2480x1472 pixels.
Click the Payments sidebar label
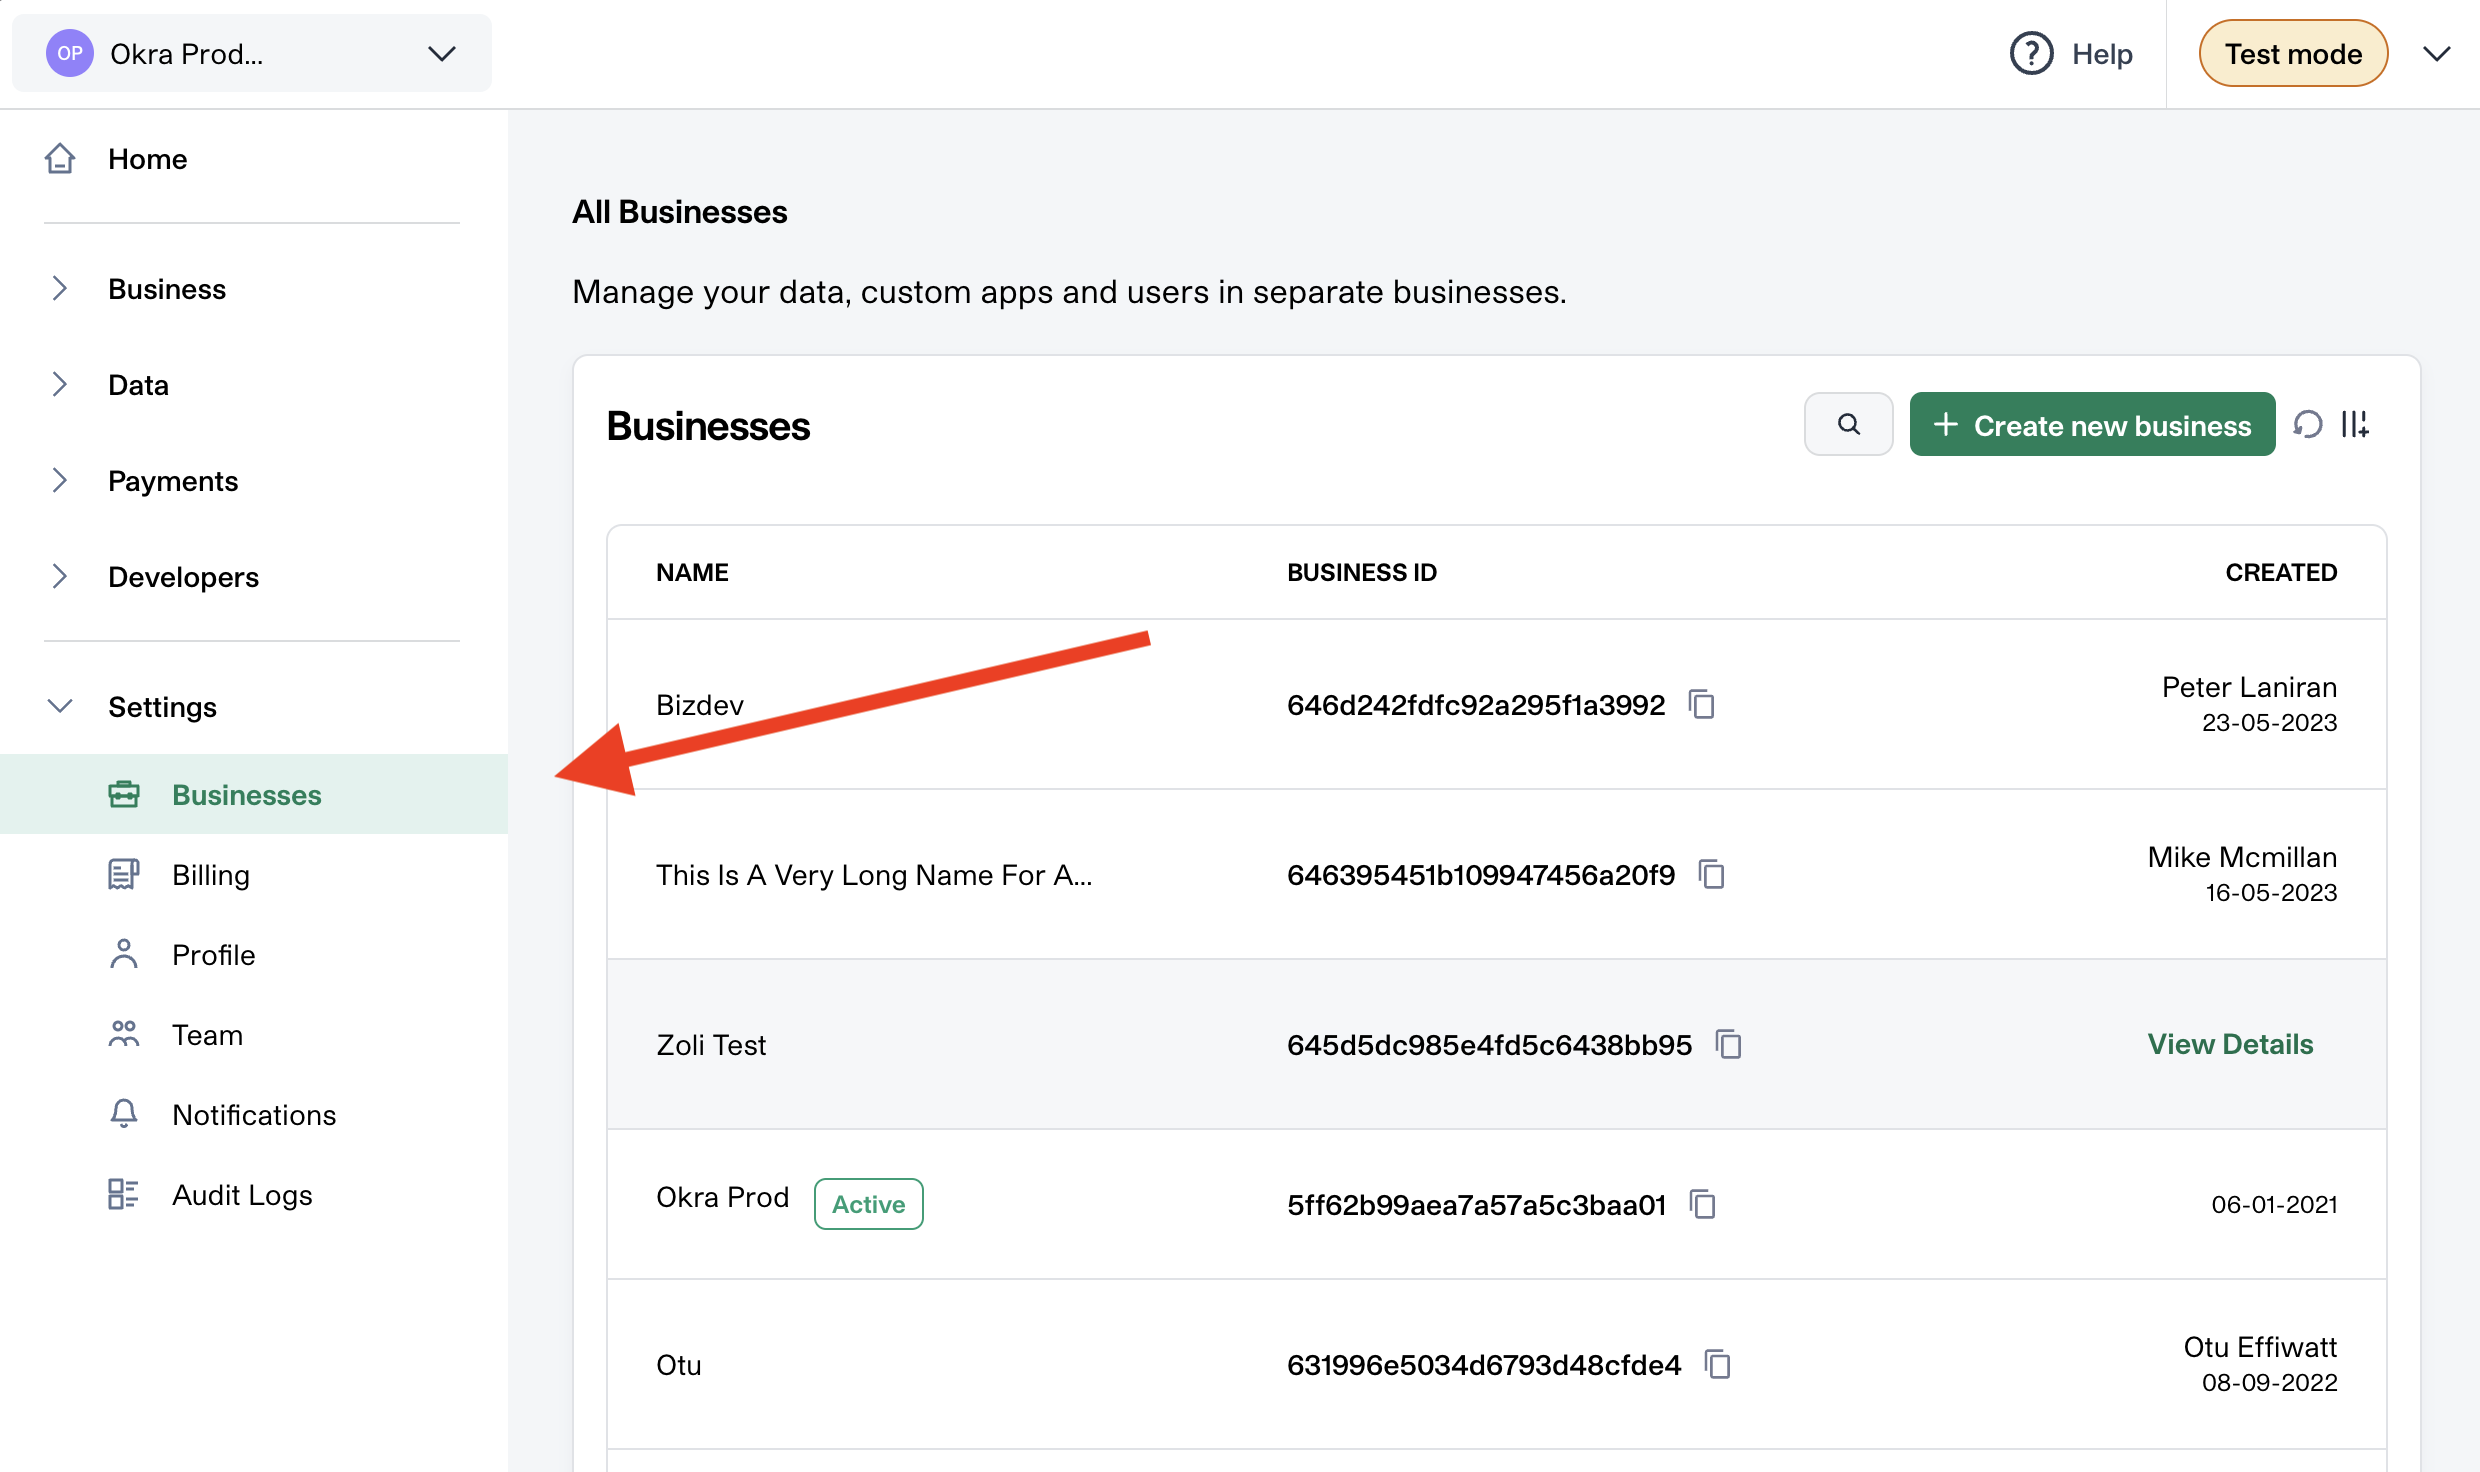pos(173,481)
